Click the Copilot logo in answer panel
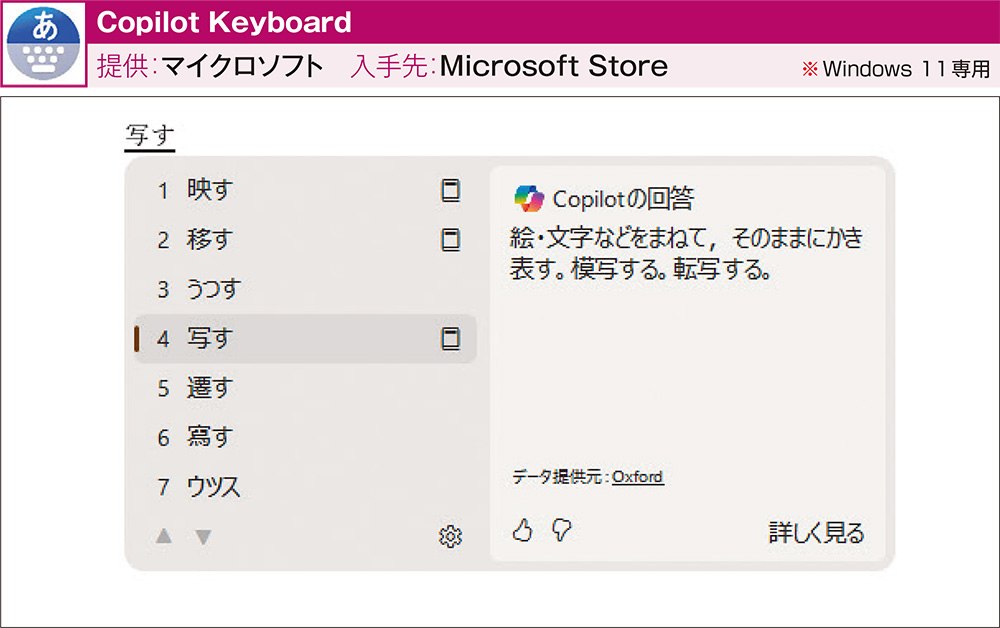Screen dimensions: 1000x628 click(529, 198)
